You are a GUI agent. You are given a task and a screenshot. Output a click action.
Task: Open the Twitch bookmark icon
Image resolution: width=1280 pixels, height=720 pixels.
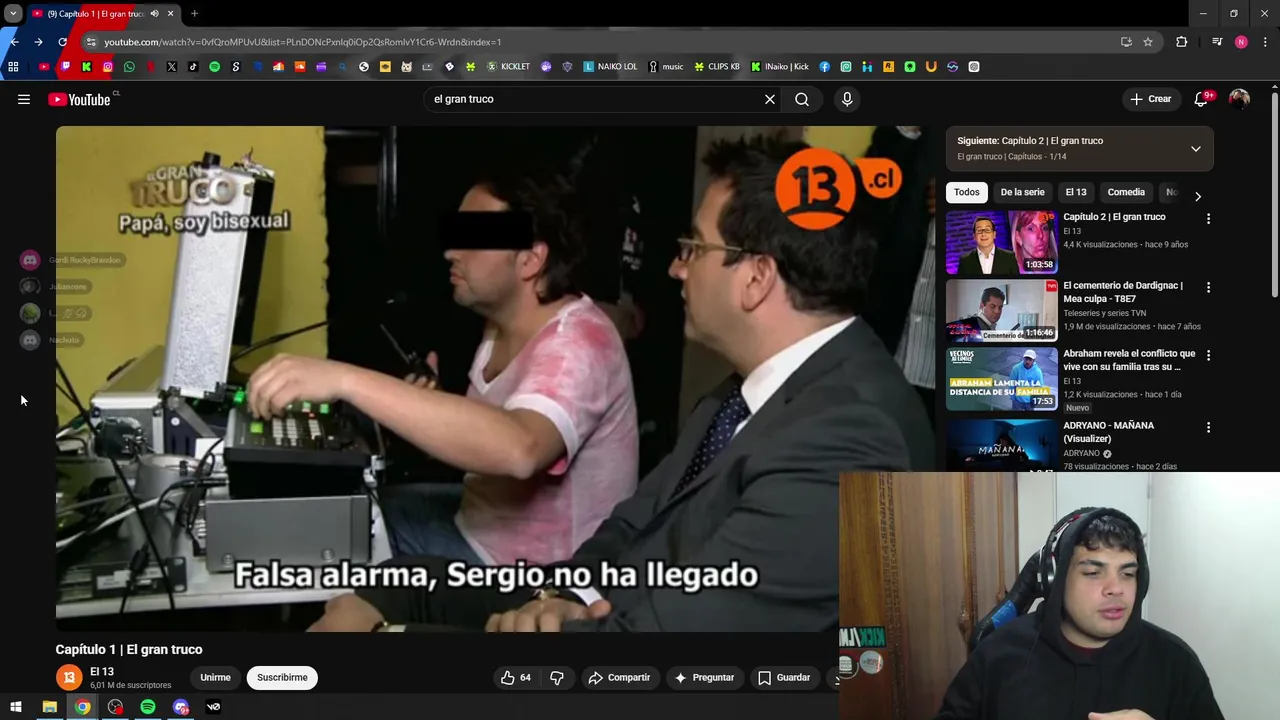(65, 67)
